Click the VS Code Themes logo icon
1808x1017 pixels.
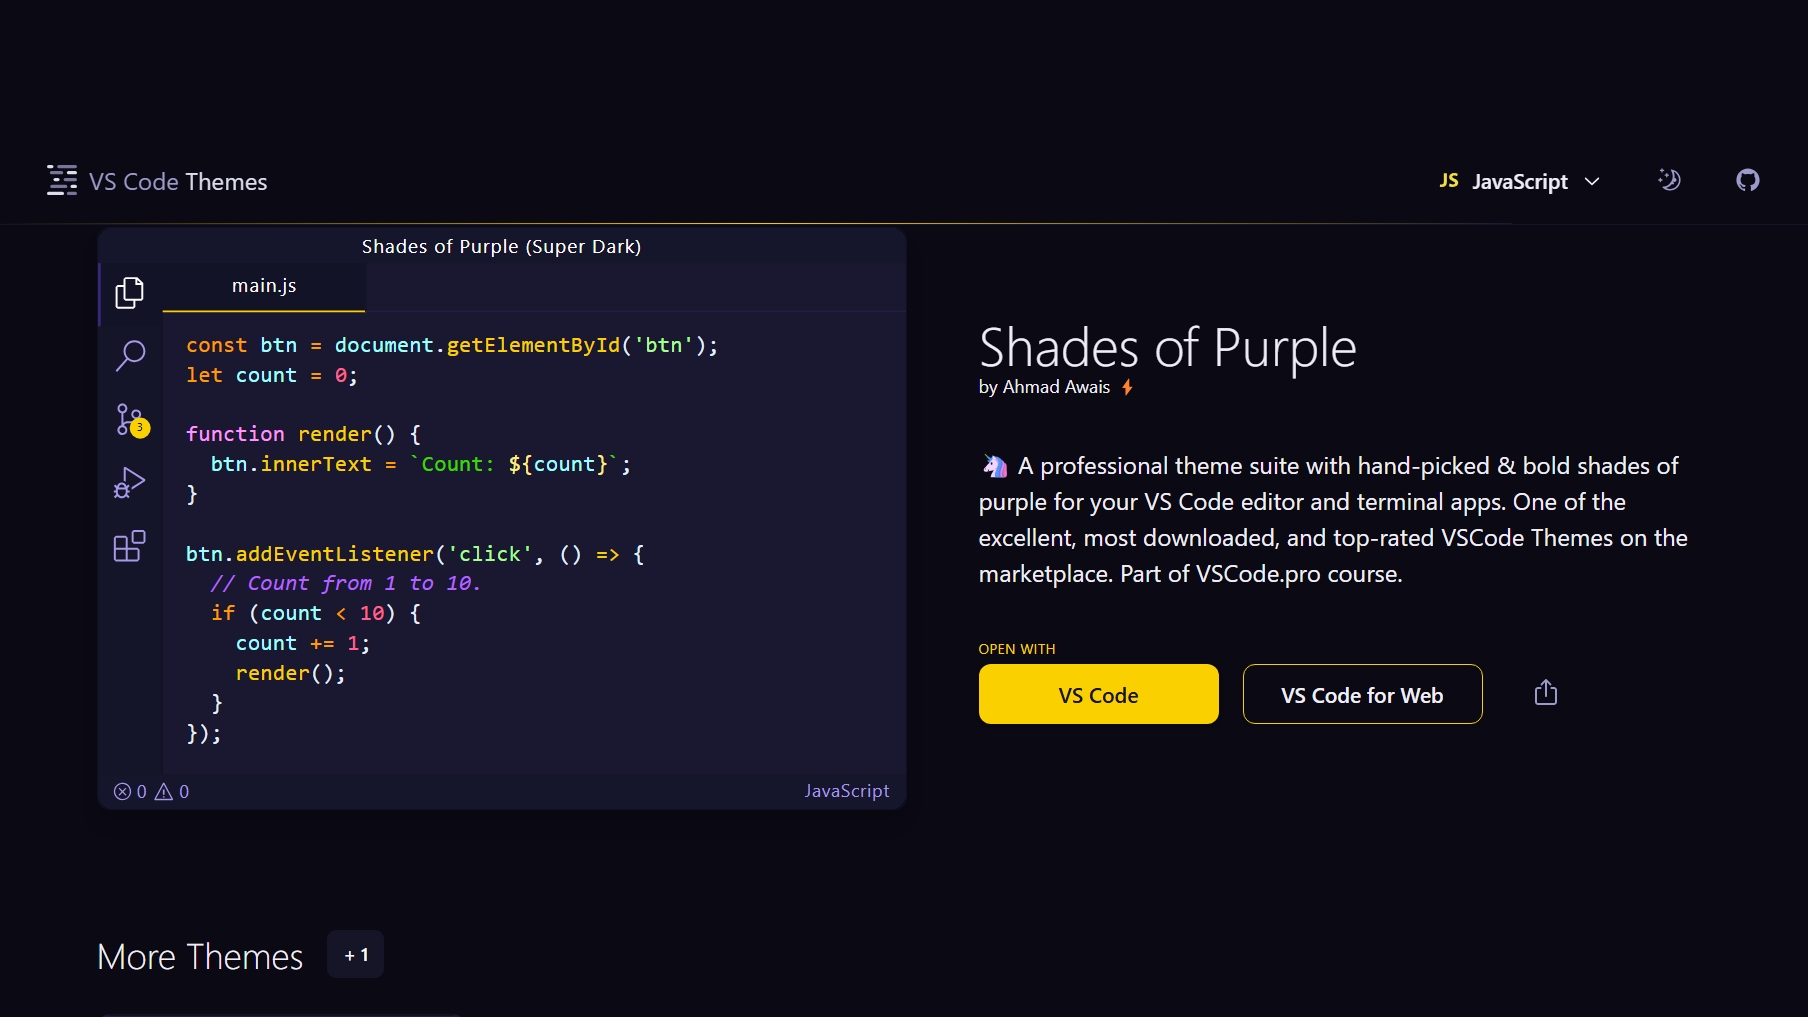62,181
